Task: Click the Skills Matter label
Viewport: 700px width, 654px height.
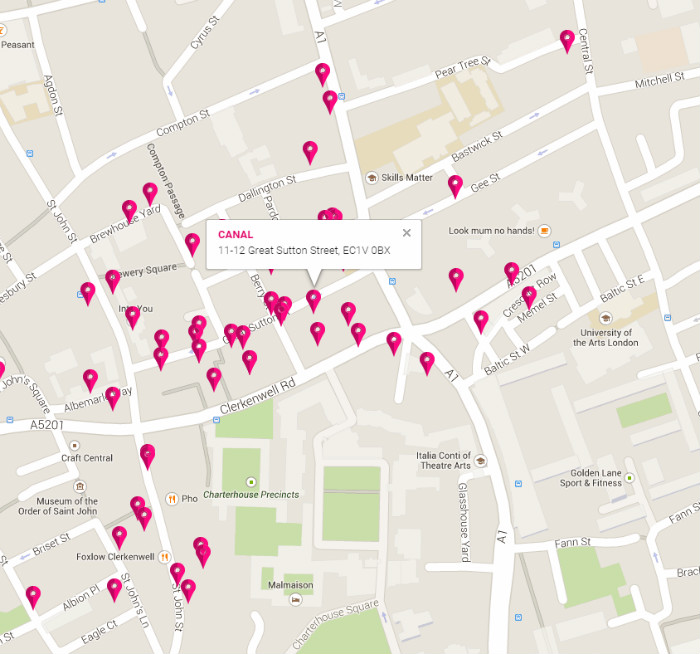Action: coord(407,178)
